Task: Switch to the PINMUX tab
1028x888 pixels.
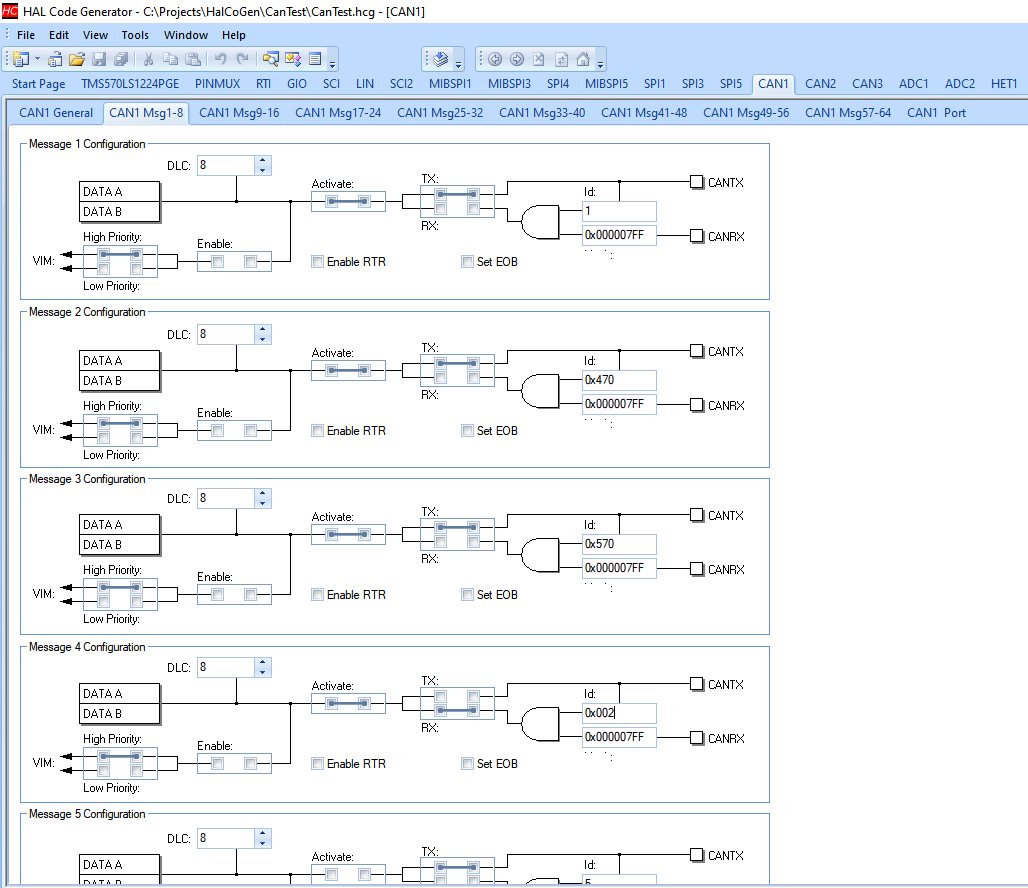Action: coord(218,84)
